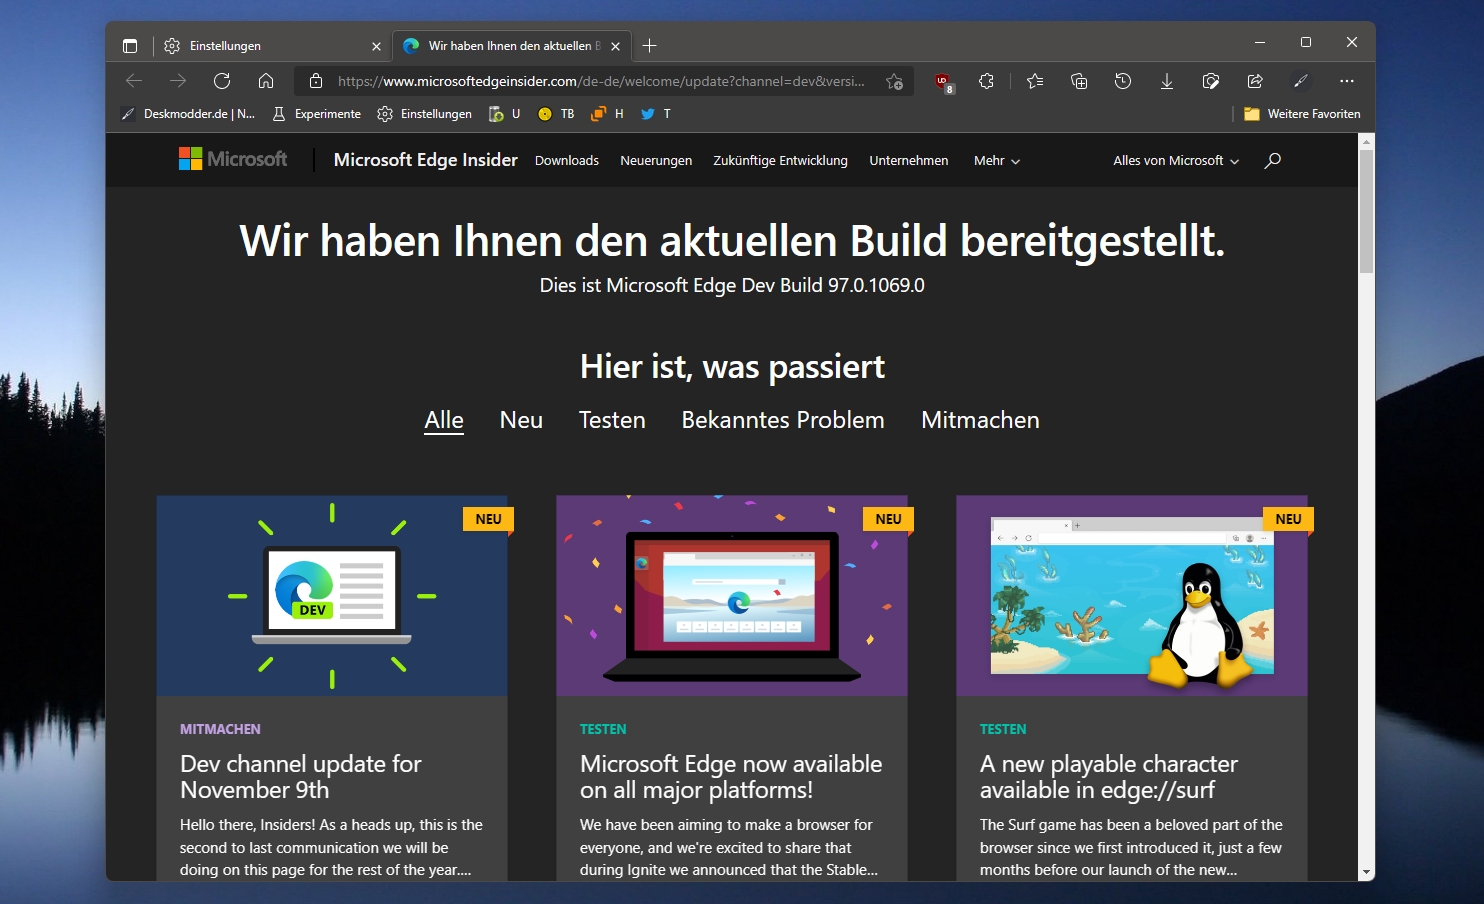Image resolution: width=1484 pixels, height=904 pixels.
Task: Open the Favorites list
Action: [x=1035, y=81]
